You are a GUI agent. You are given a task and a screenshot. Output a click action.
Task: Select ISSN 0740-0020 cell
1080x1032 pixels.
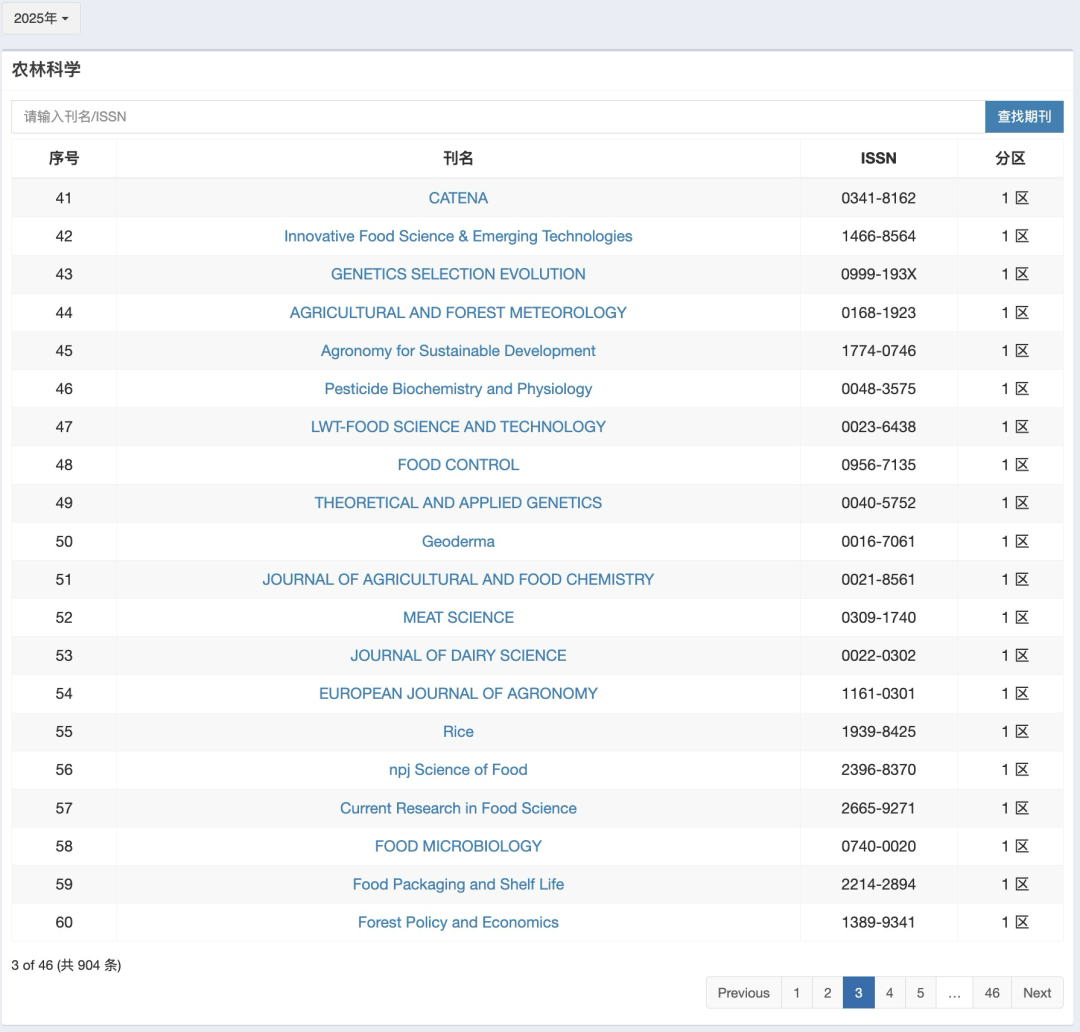878,846
